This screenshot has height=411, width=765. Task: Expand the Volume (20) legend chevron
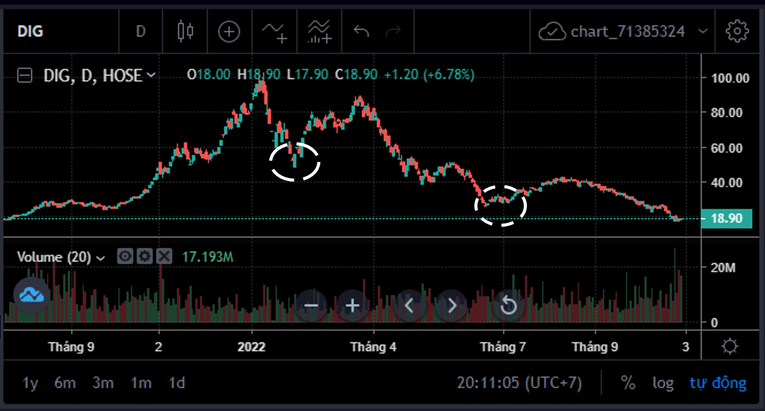101,257
